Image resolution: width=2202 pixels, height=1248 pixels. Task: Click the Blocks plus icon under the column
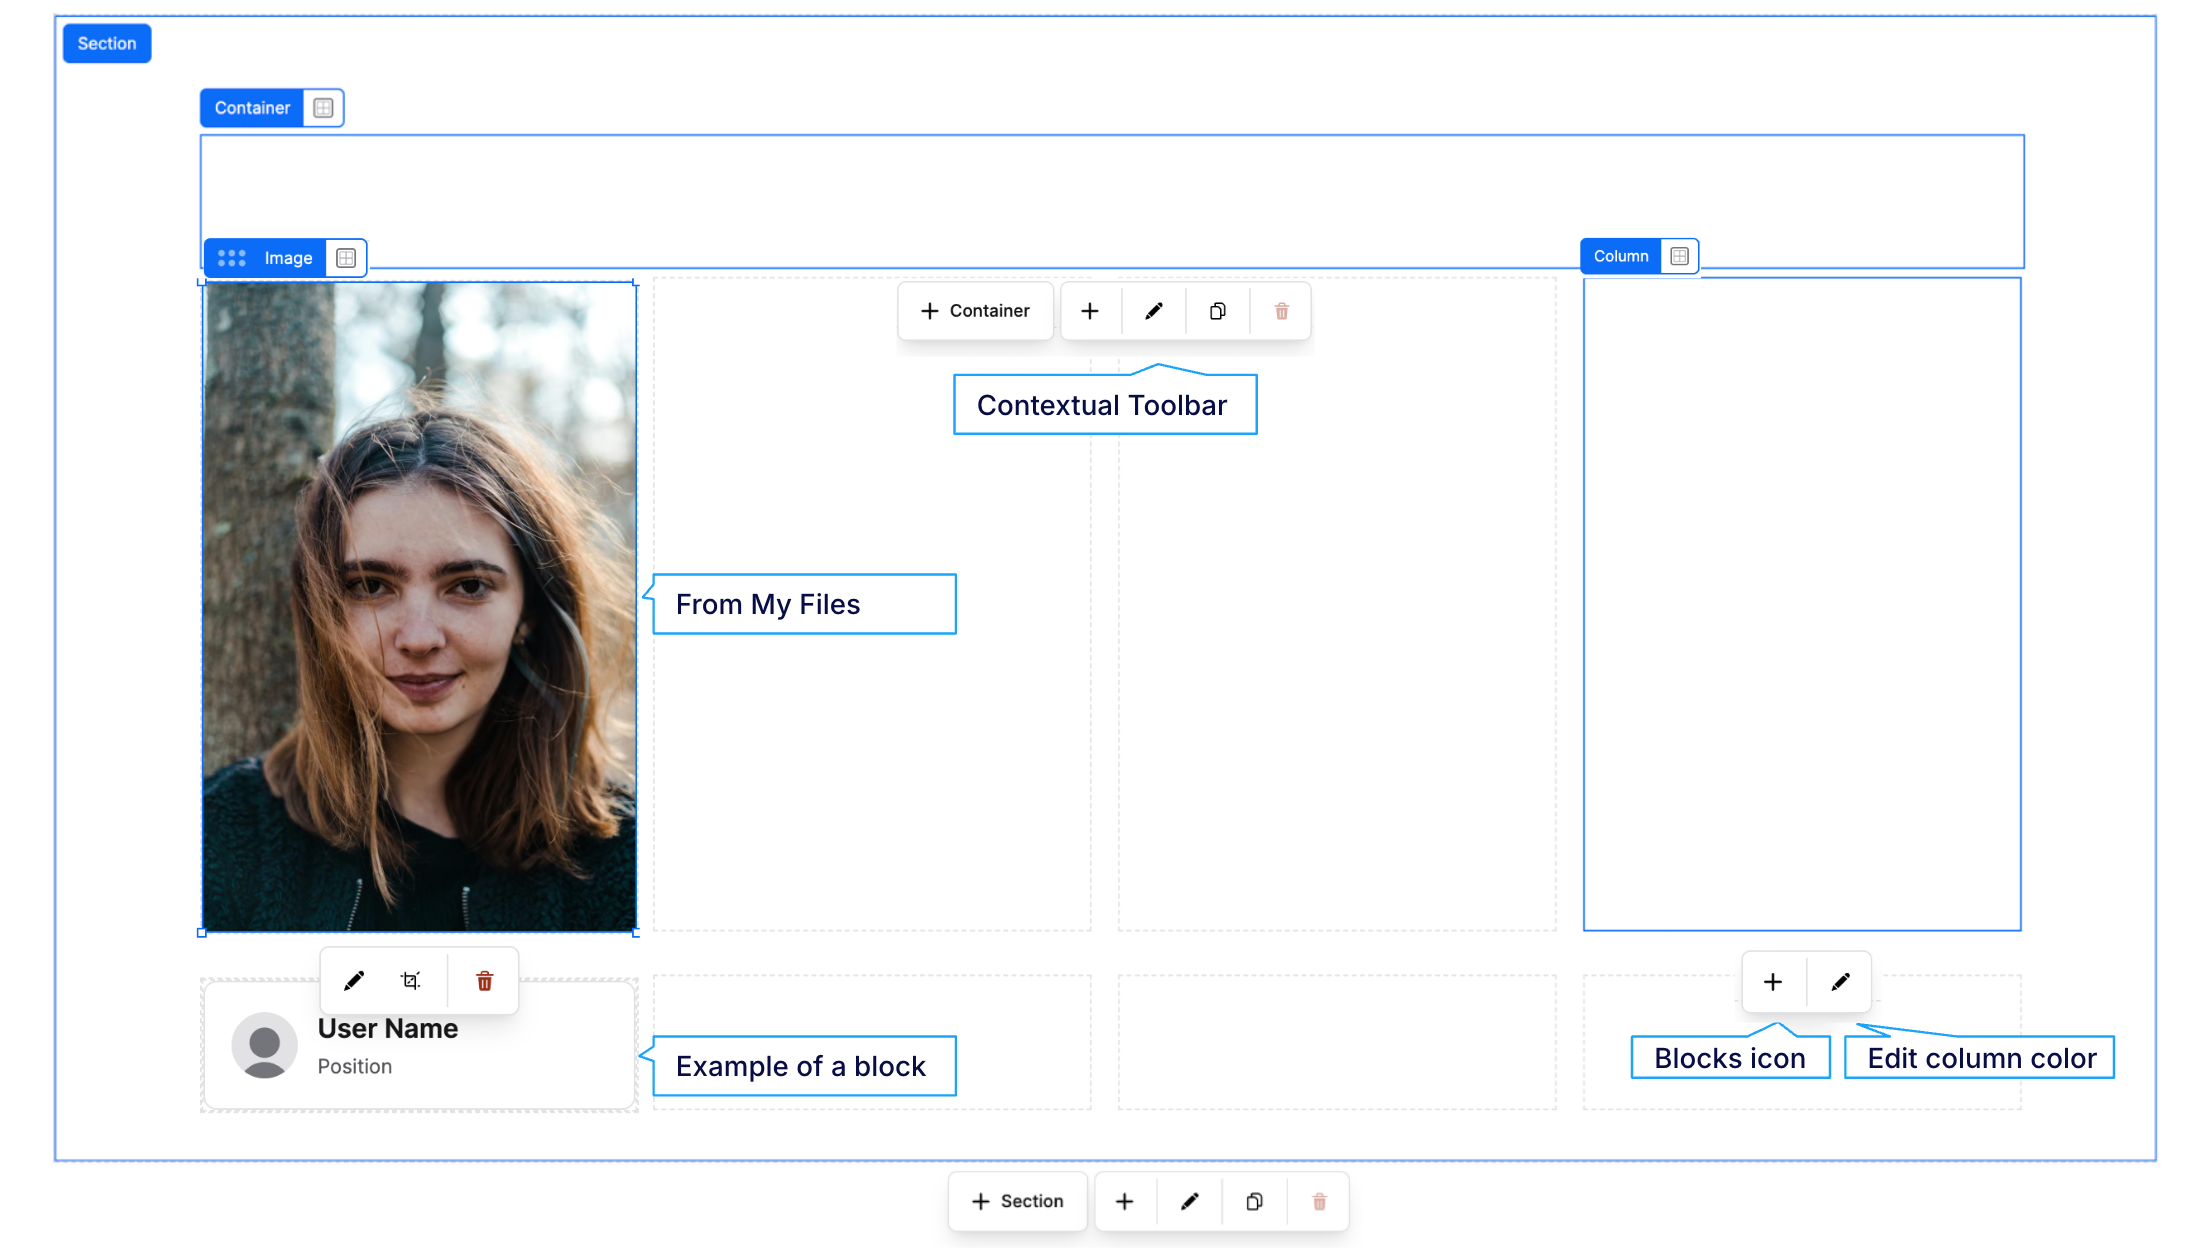(1773, 982)
